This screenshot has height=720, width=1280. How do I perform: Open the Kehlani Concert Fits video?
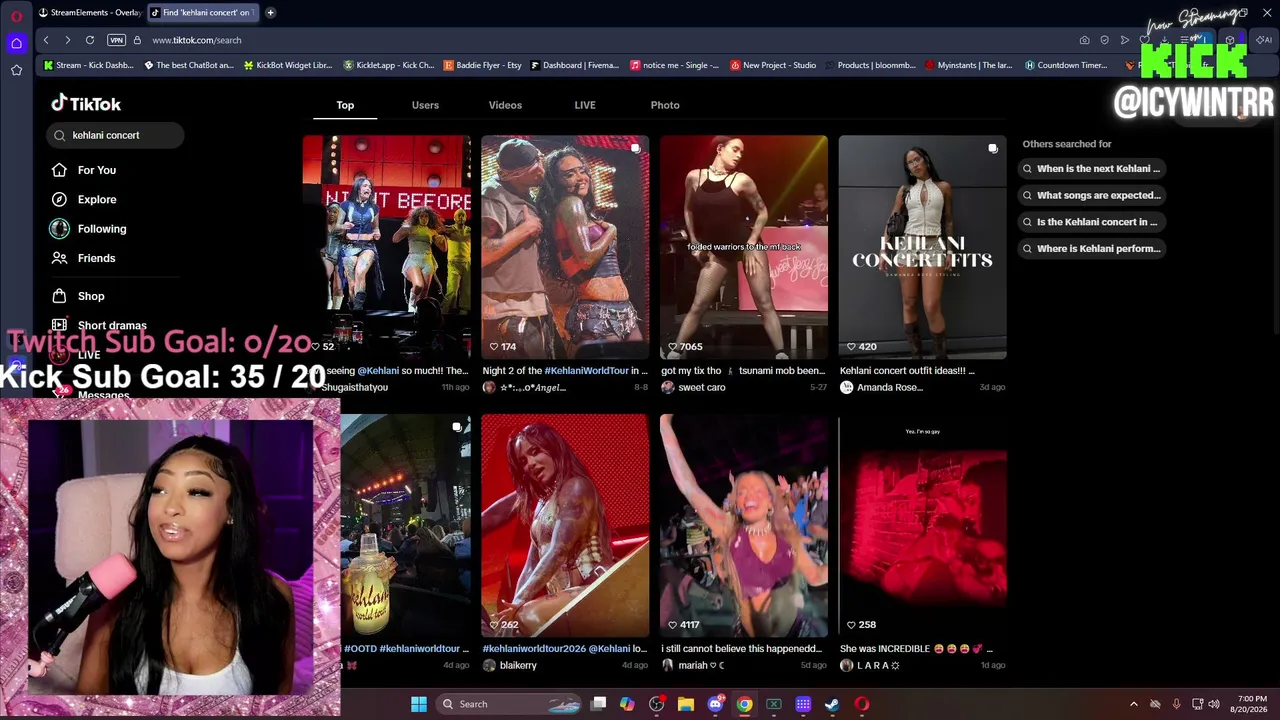(x=922, y=247)
